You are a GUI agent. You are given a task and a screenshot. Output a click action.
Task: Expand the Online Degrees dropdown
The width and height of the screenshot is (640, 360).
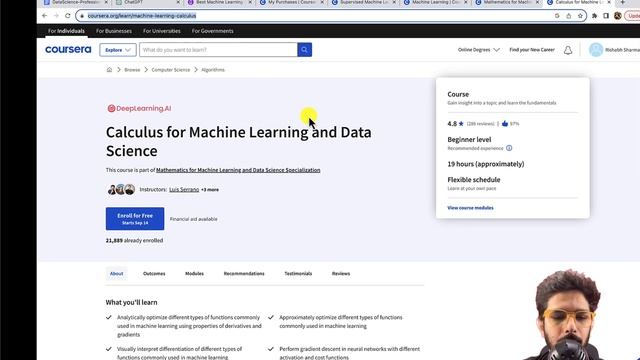(x=478, y=50)
